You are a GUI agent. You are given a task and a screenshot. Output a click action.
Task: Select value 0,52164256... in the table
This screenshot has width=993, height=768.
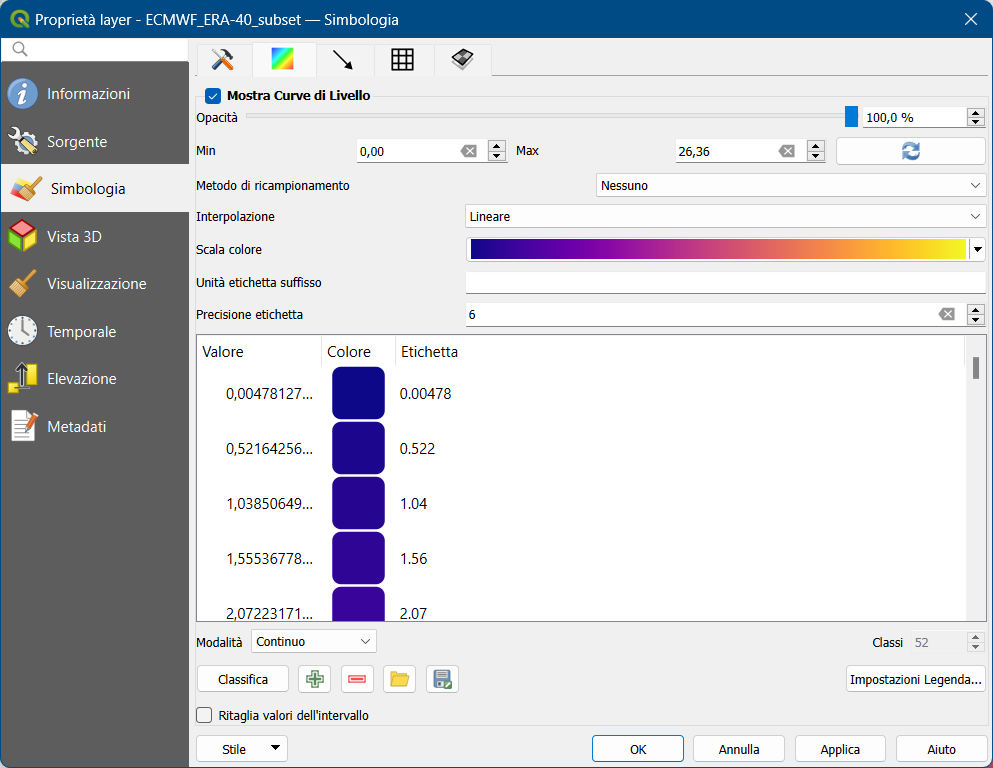(x=269, y=449)
